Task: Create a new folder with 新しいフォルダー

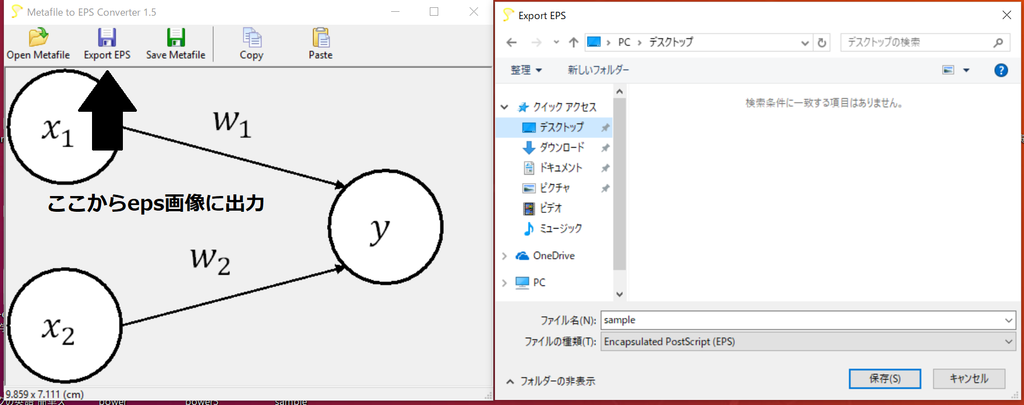Action: click(598, 70)
